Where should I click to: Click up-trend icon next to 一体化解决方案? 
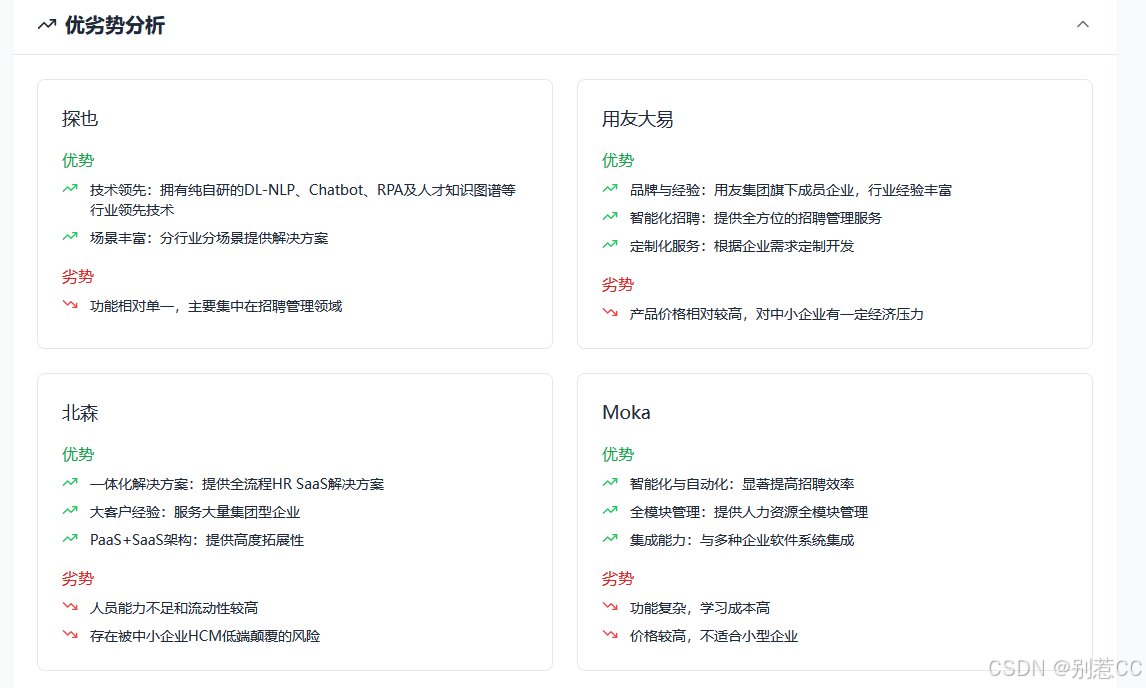click(70, 483)
